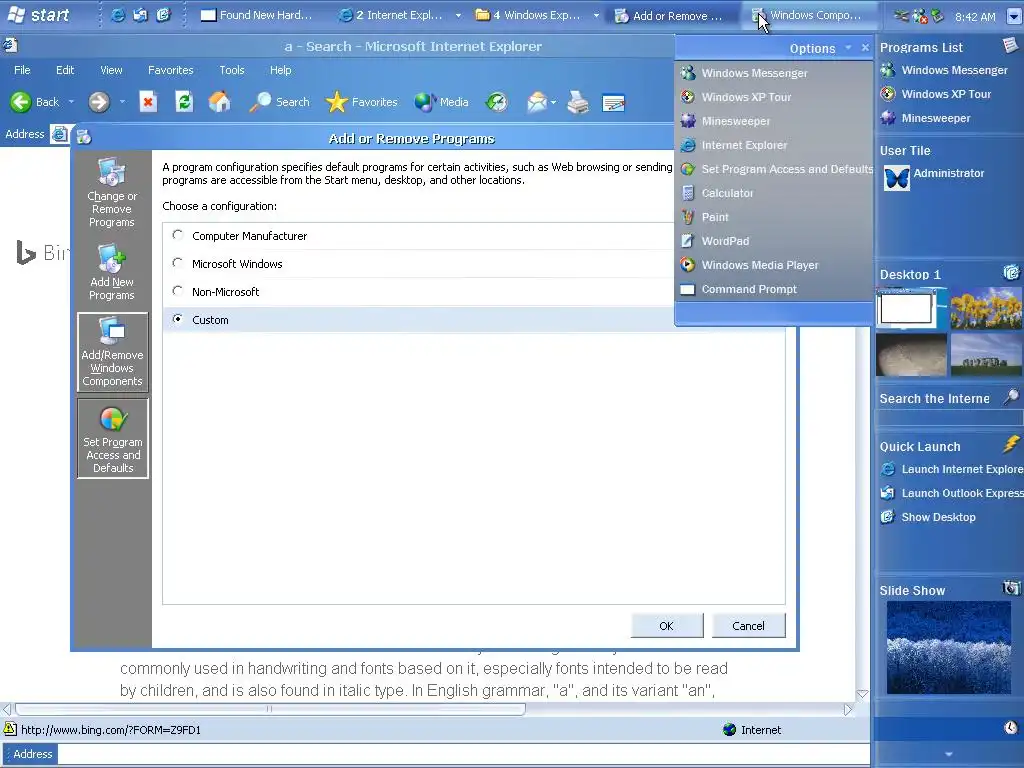Click Launch Outlook Express in Quick Launch

click(x=951, y=493)
